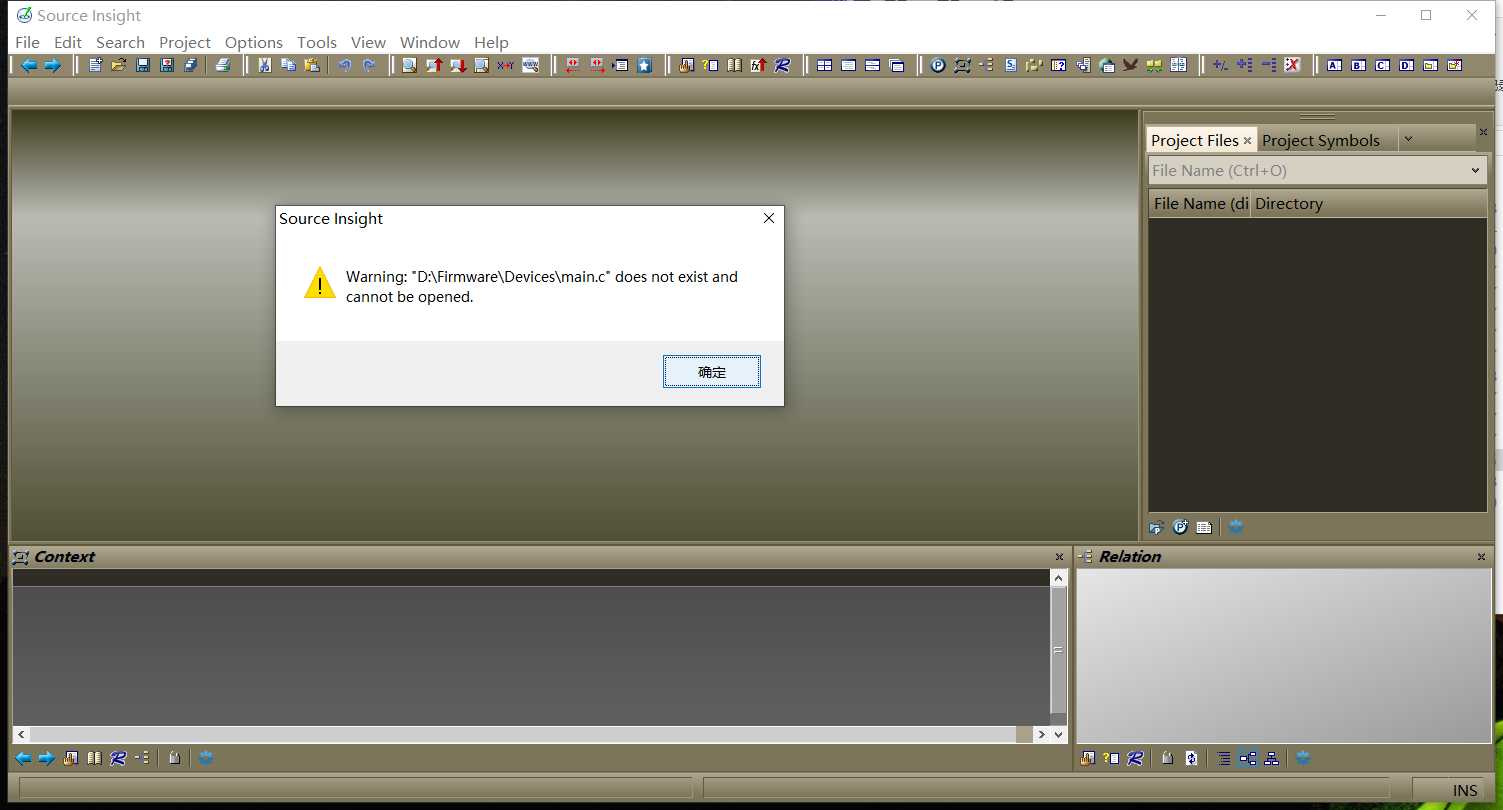Close the Context panel
The height and width of the screenshot is (810, 1503).
(1059, 557)
